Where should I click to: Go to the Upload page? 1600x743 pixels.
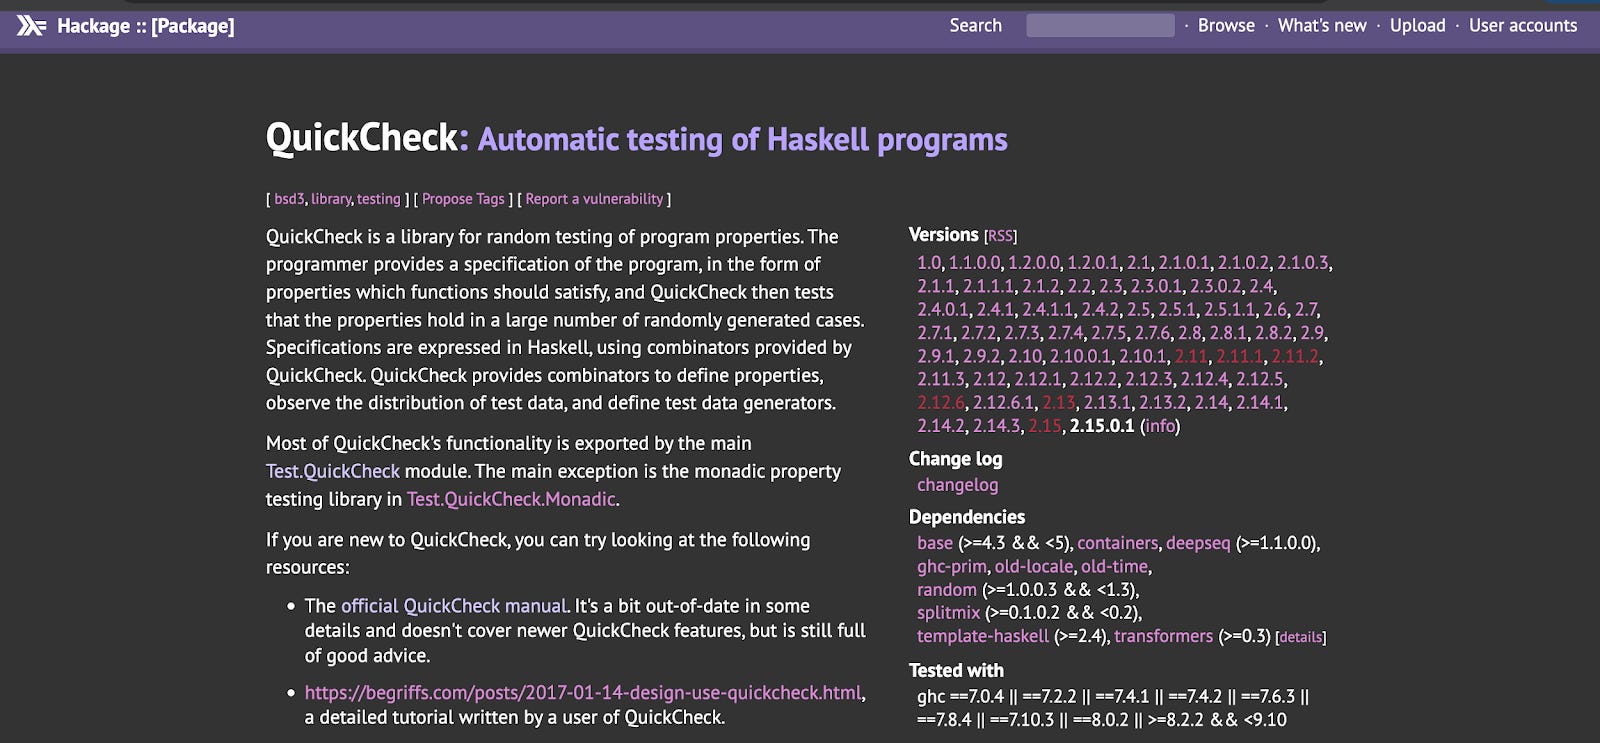tap(1417, 25)
